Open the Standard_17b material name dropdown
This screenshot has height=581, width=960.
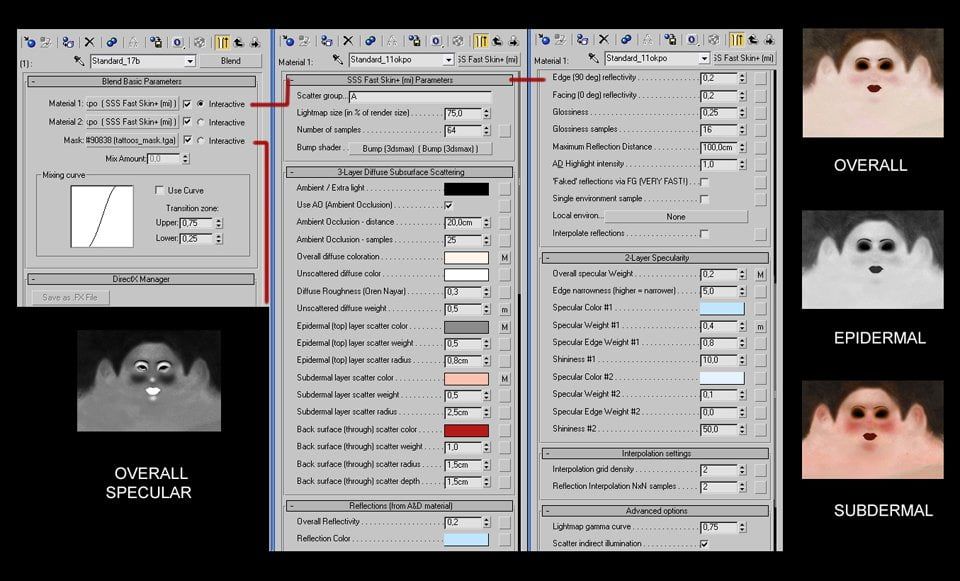pyautogui.click(x=190, y=61)
